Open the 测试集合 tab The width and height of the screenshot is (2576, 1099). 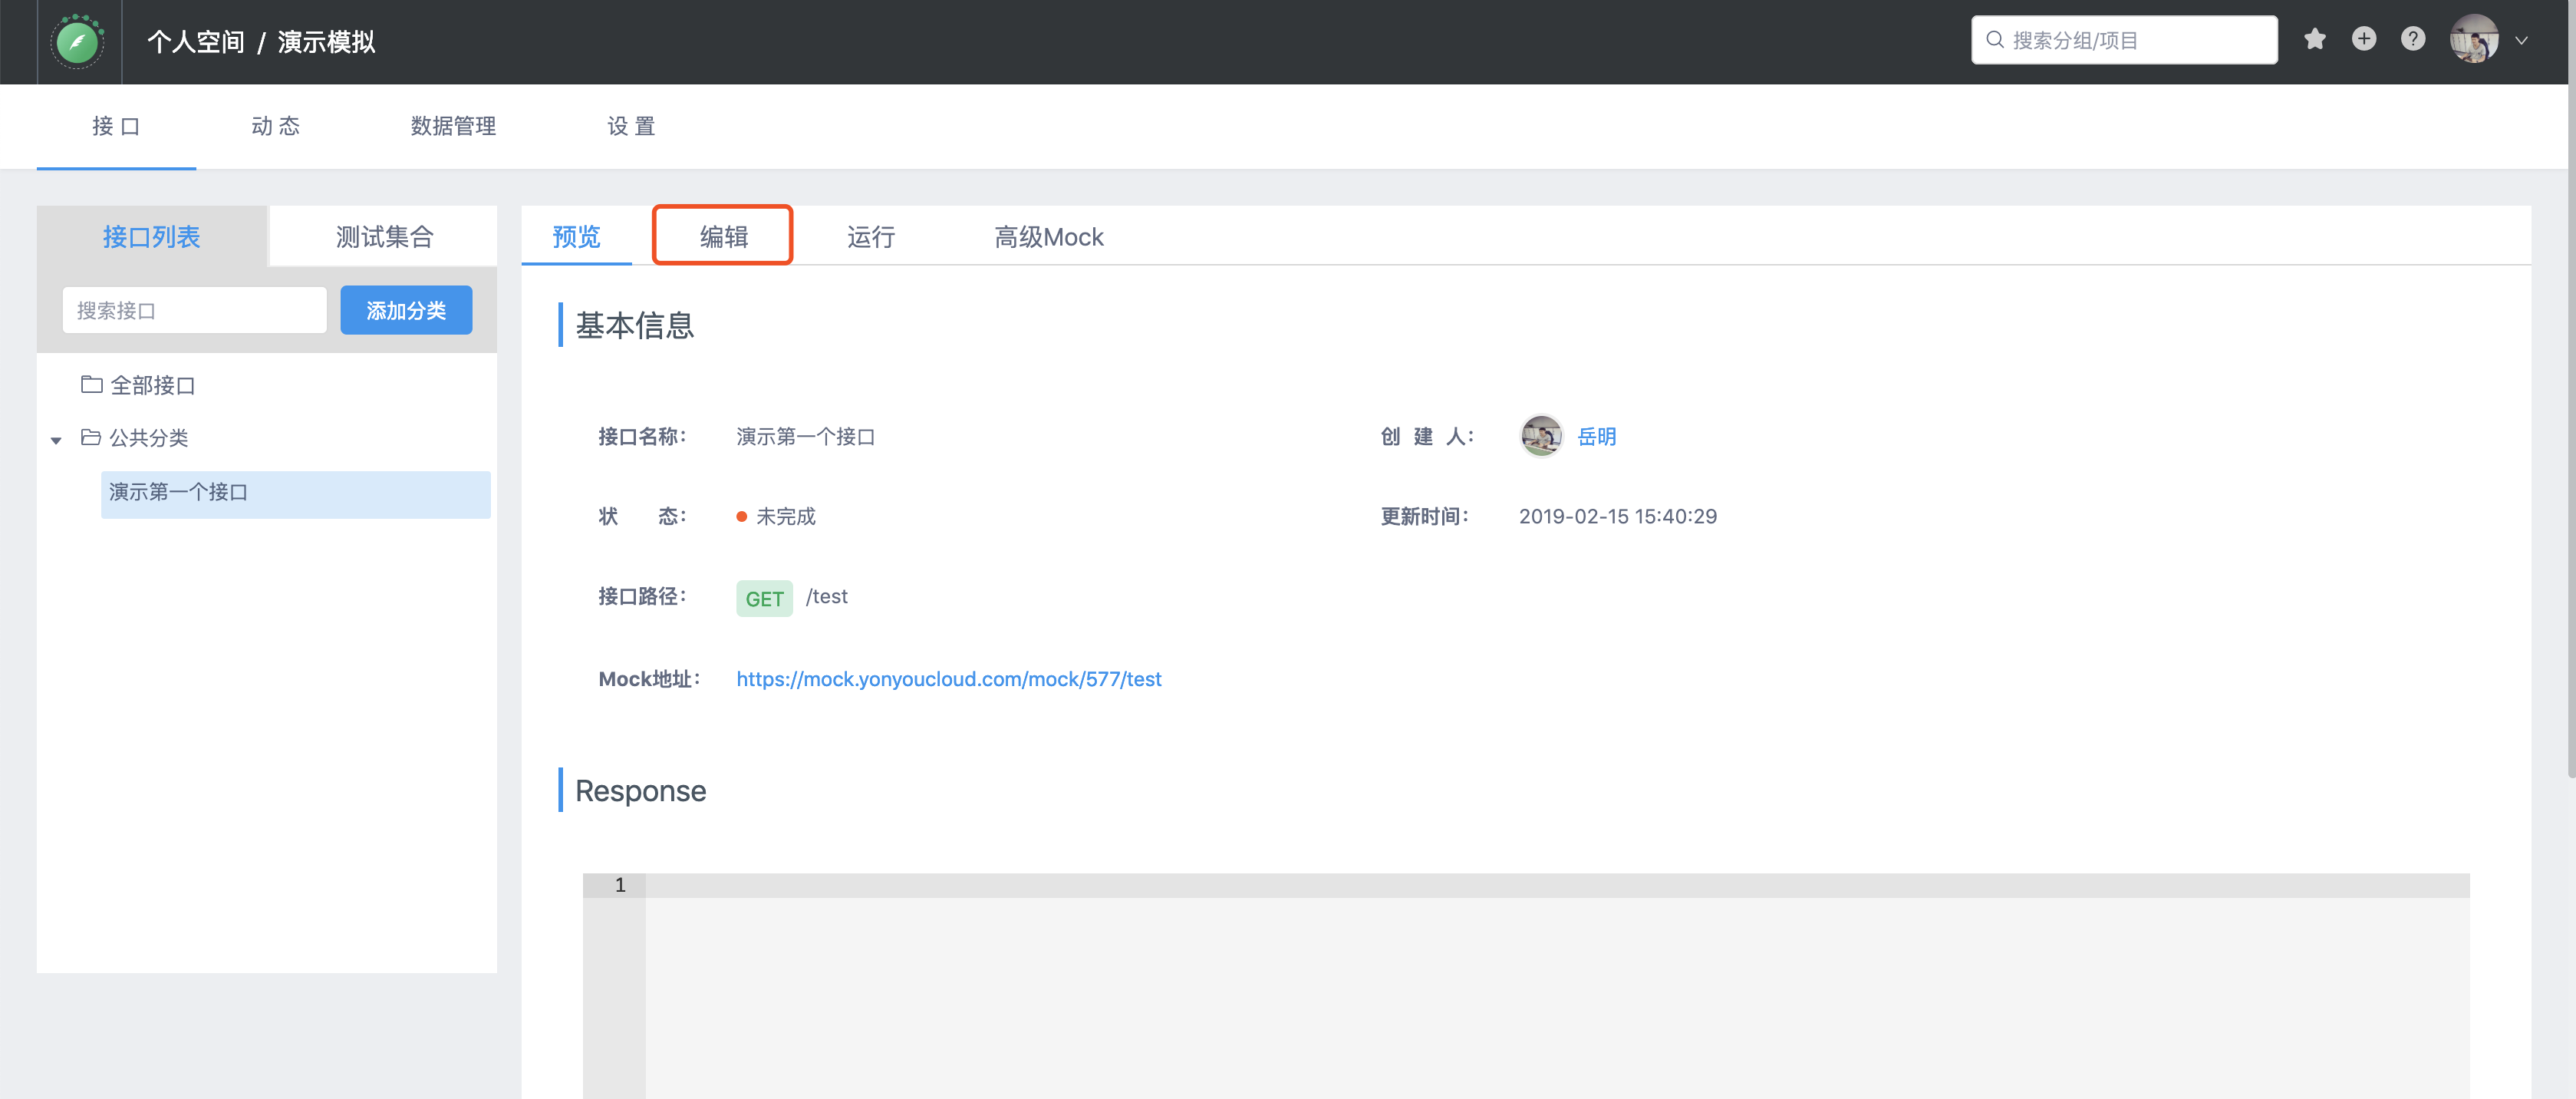pyautogui.click(x=384, y=237)
